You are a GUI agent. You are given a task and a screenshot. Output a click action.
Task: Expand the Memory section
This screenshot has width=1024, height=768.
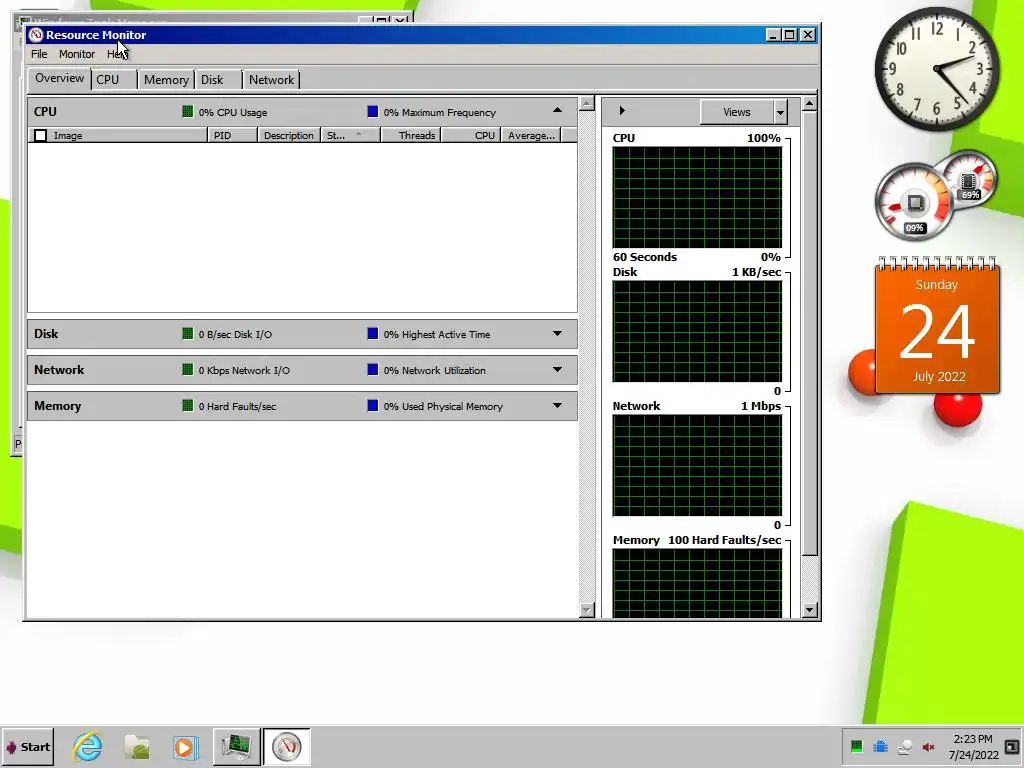557,405
